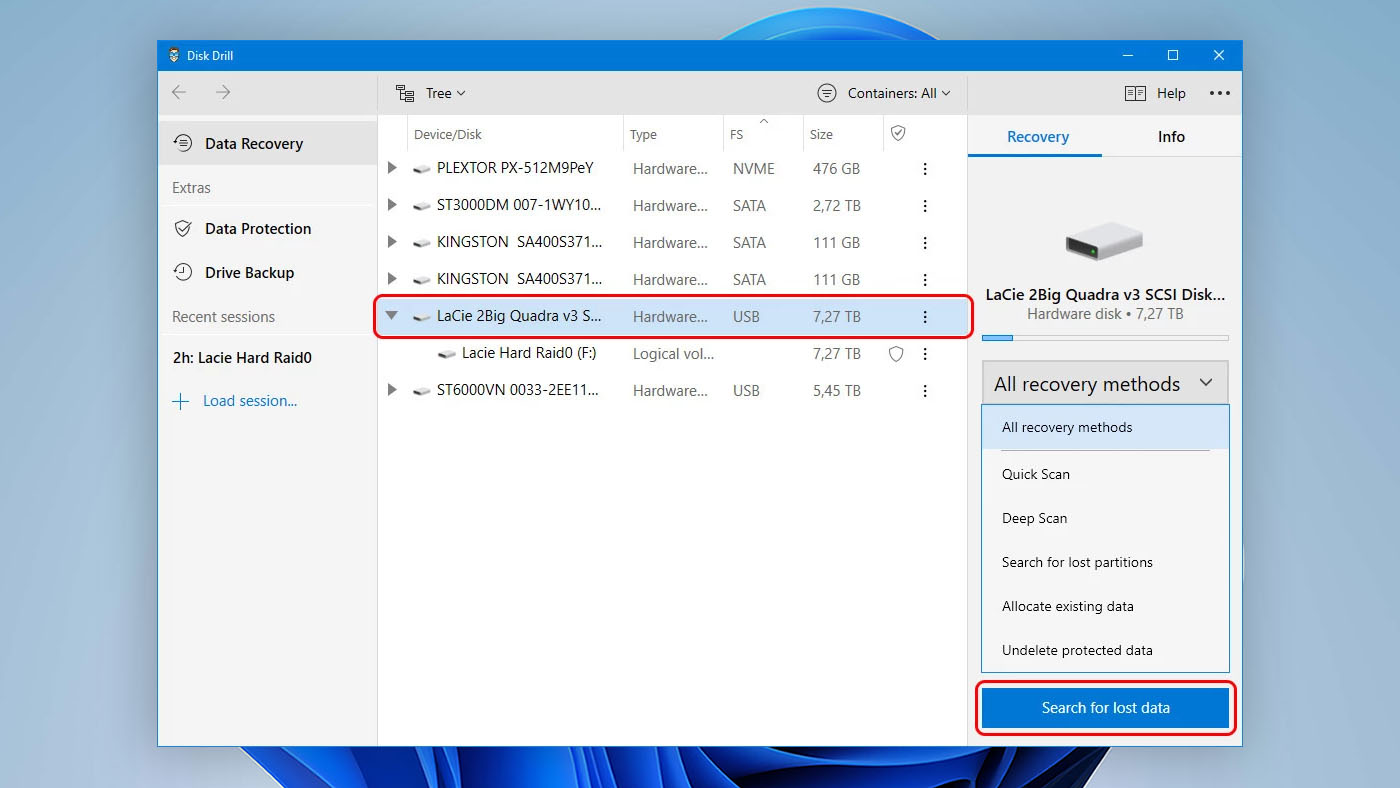
Task: Click the forward navigation arrow
Action: pos(223,92)
